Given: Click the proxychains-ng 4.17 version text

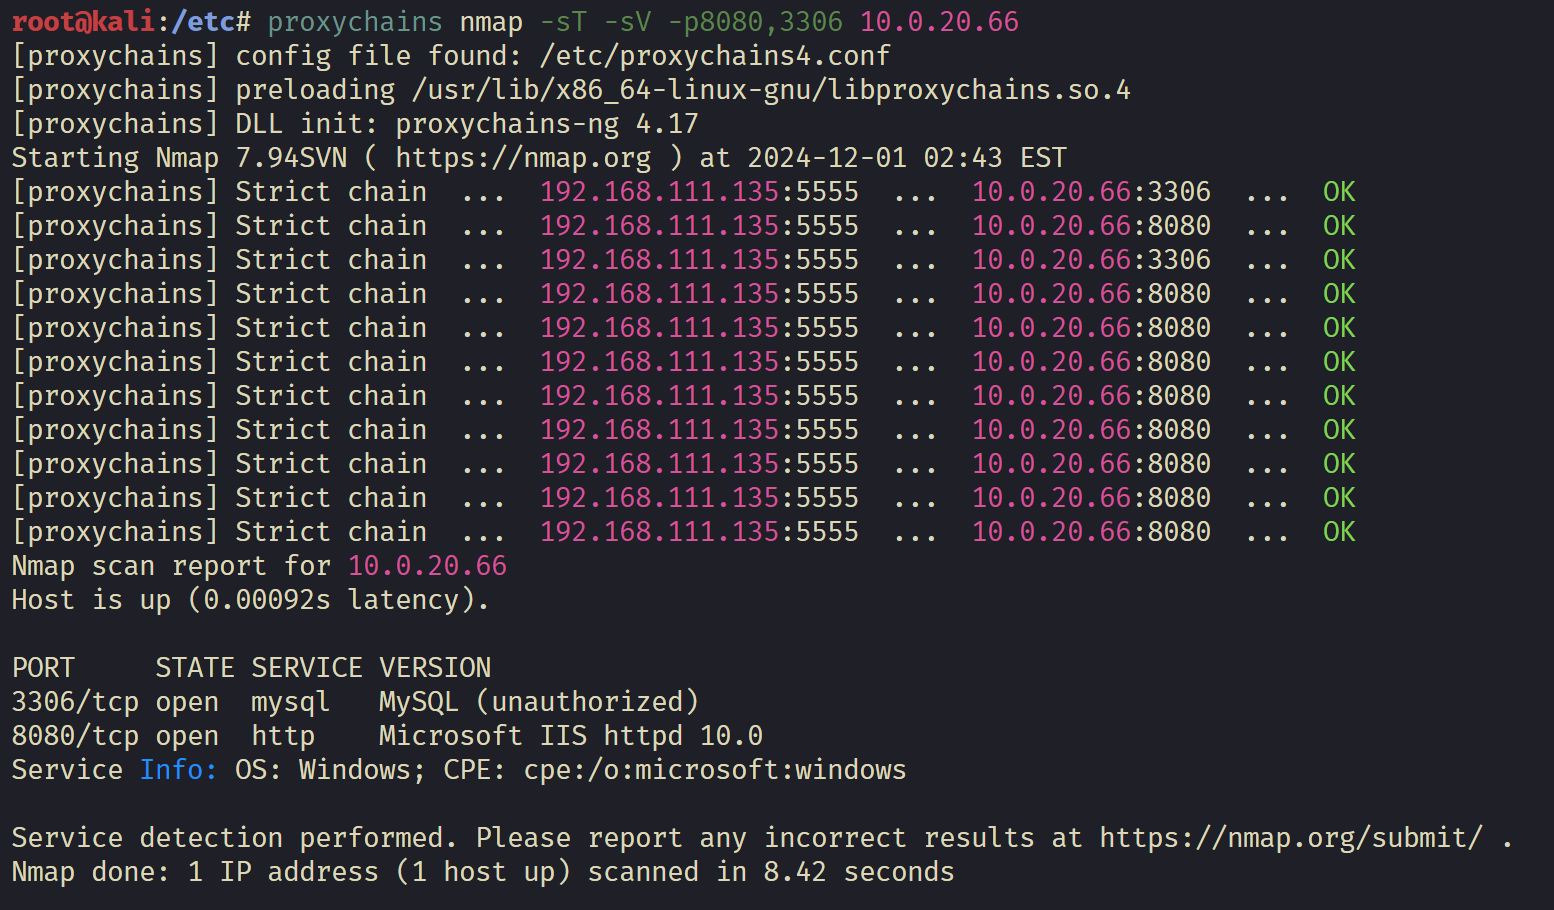Looking at the screenshot, I should pyautogui.click(x=546, y=124).
